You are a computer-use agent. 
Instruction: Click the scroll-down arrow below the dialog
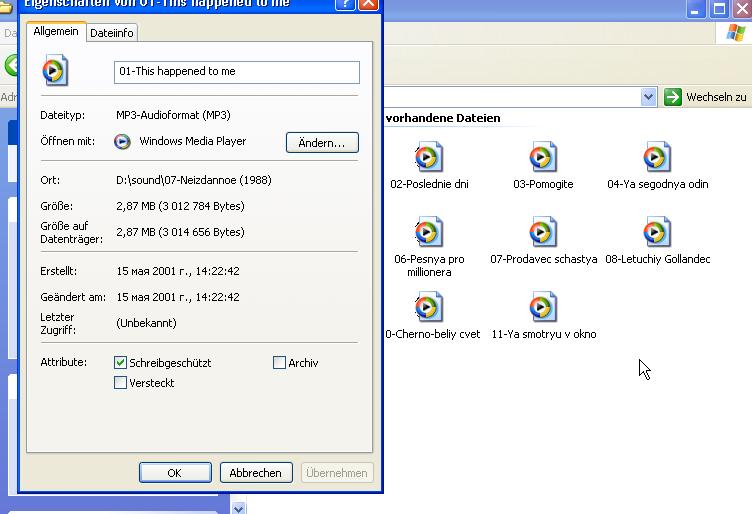pyautogui.click(x=238, y=508)
